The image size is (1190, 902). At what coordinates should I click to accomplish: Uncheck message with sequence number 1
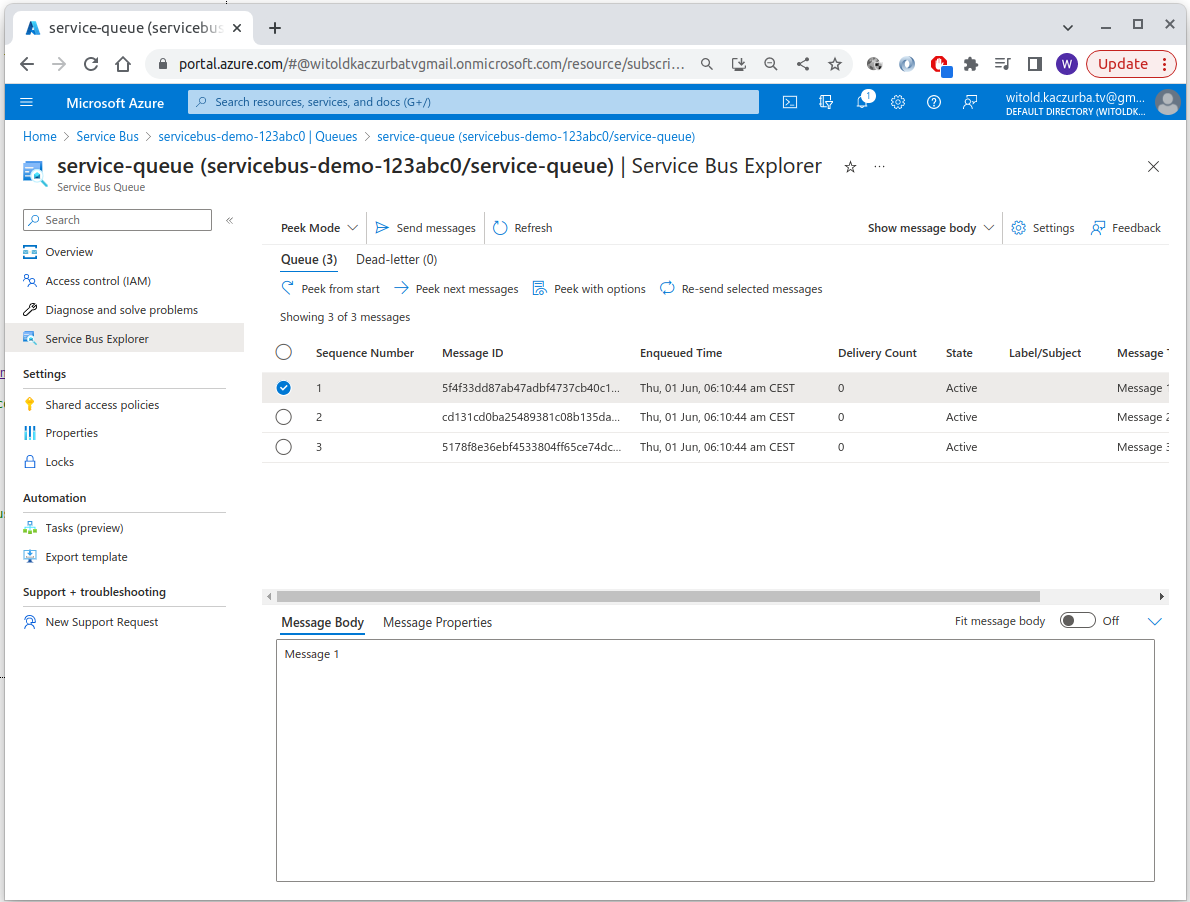click(x=284, y=388)
